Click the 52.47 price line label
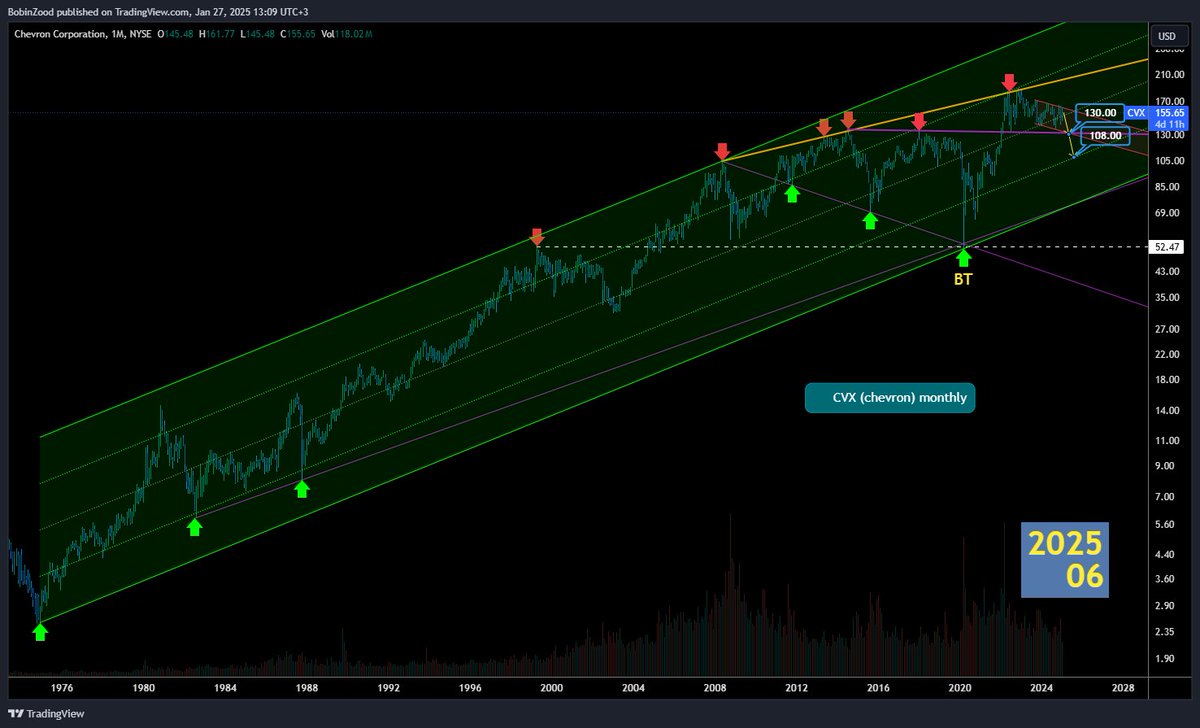This screenshot has height=728, width=1200. tap(1167, 246)
